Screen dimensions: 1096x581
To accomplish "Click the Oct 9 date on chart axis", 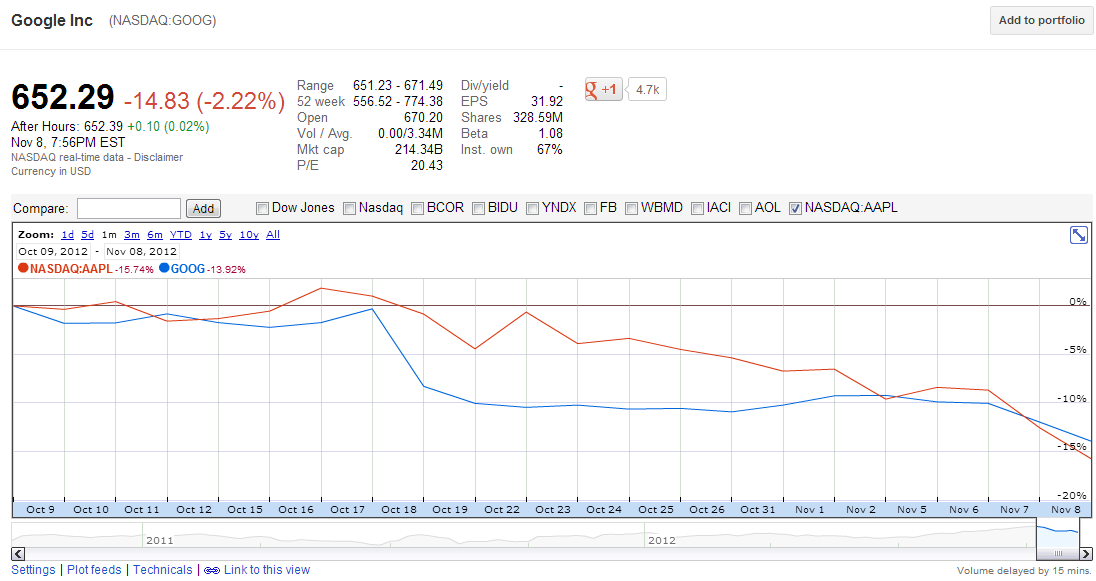I will [x=41, y=510].
